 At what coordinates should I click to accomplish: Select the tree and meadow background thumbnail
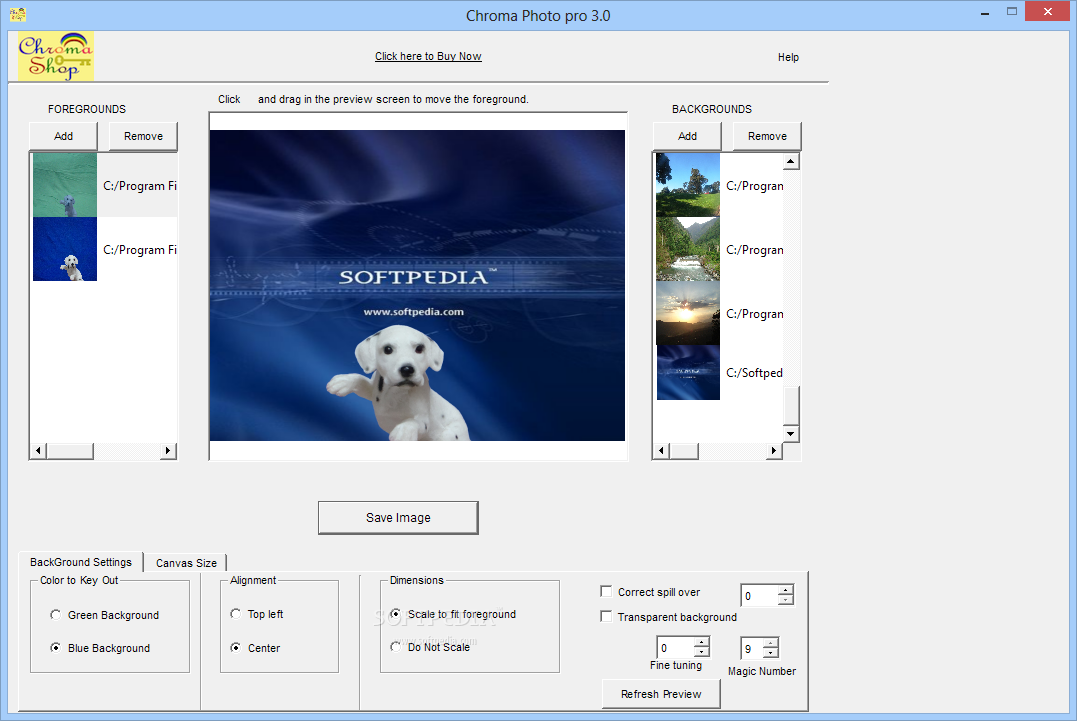[x=688, y=185]
